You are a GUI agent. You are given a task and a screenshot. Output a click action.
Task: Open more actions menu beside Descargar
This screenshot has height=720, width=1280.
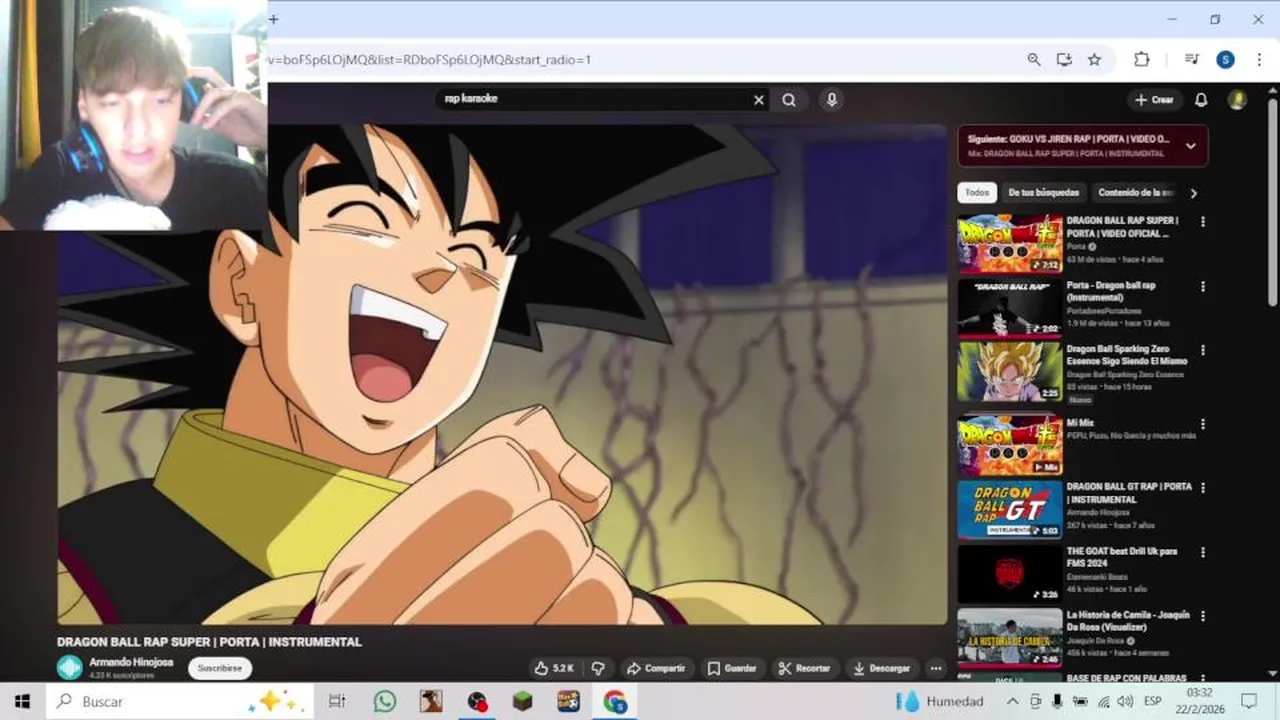pyautogui.click(x=936, y=668)
